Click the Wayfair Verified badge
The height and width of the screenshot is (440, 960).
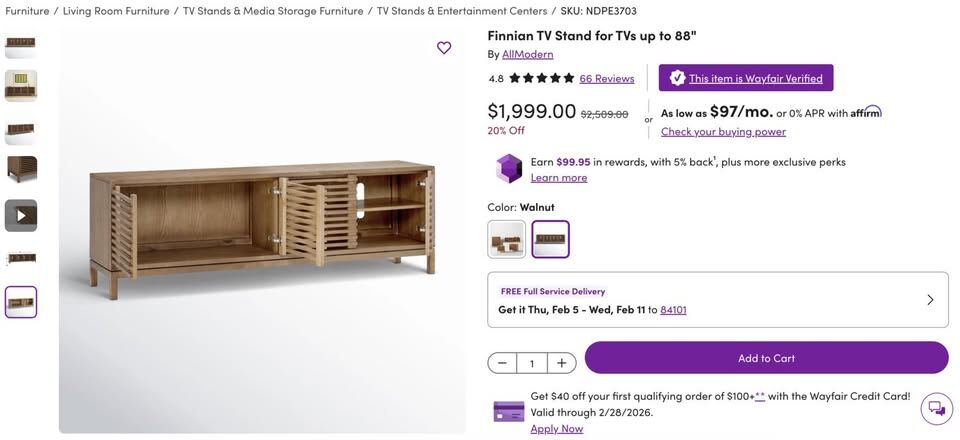coord(746,78)
